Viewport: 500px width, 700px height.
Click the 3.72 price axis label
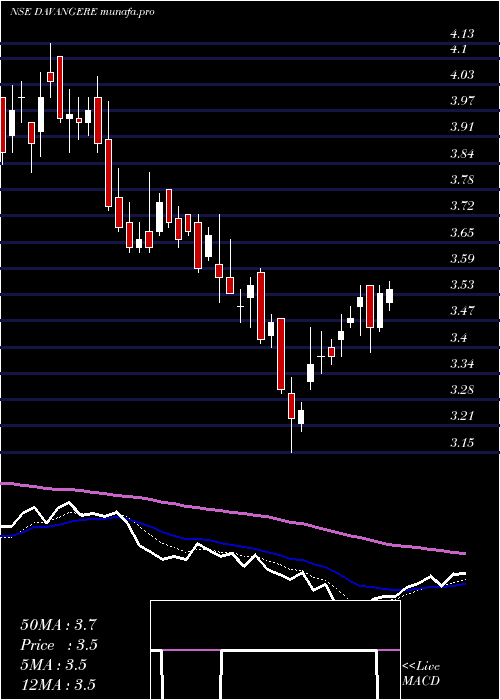click(x=462, y=206)
